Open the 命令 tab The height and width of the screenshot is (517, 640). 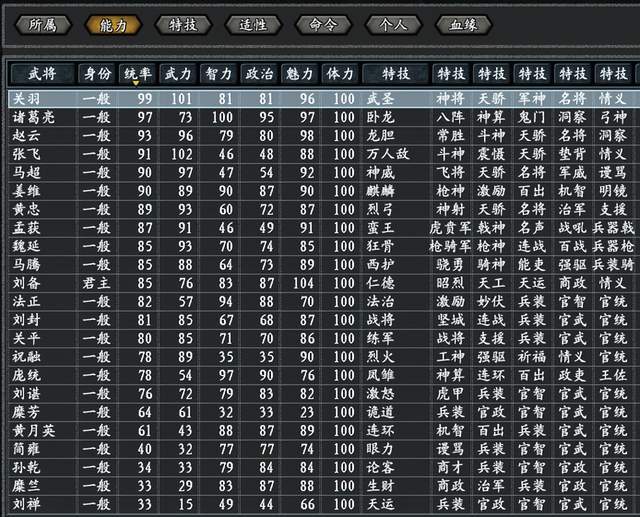click(323, 25)
